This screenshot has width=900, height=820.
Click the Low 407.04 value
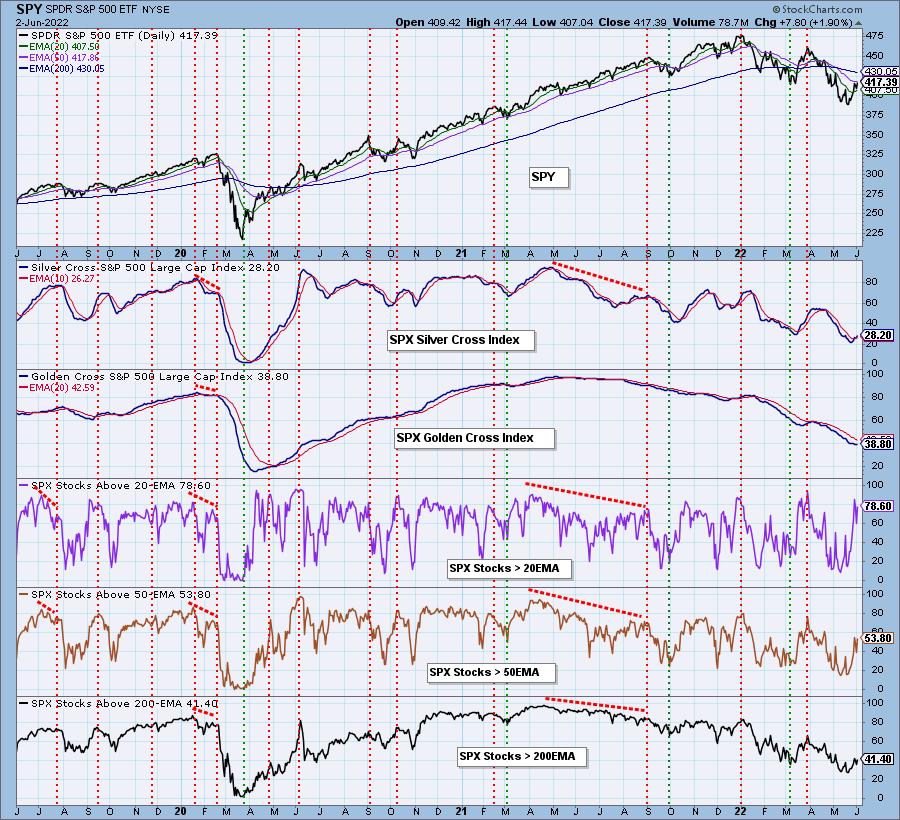(563, 22)
